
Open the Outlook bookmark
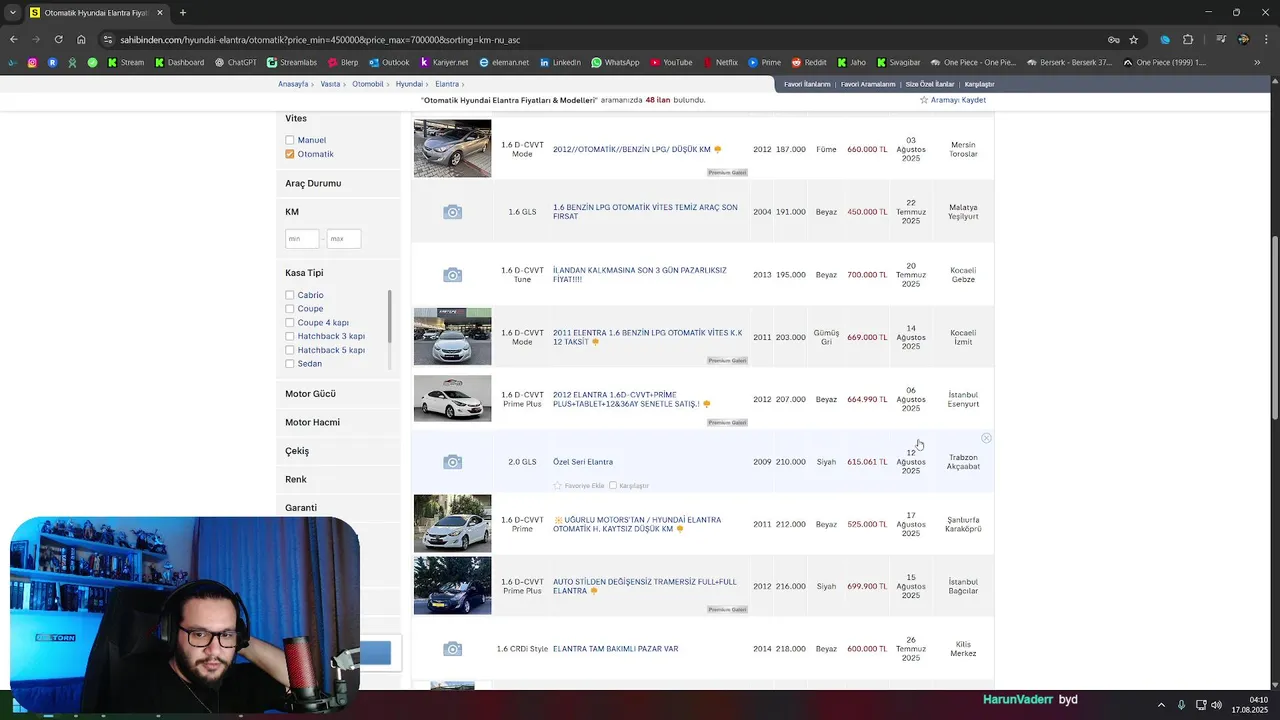pyautogui.click(x=389, y=62)
